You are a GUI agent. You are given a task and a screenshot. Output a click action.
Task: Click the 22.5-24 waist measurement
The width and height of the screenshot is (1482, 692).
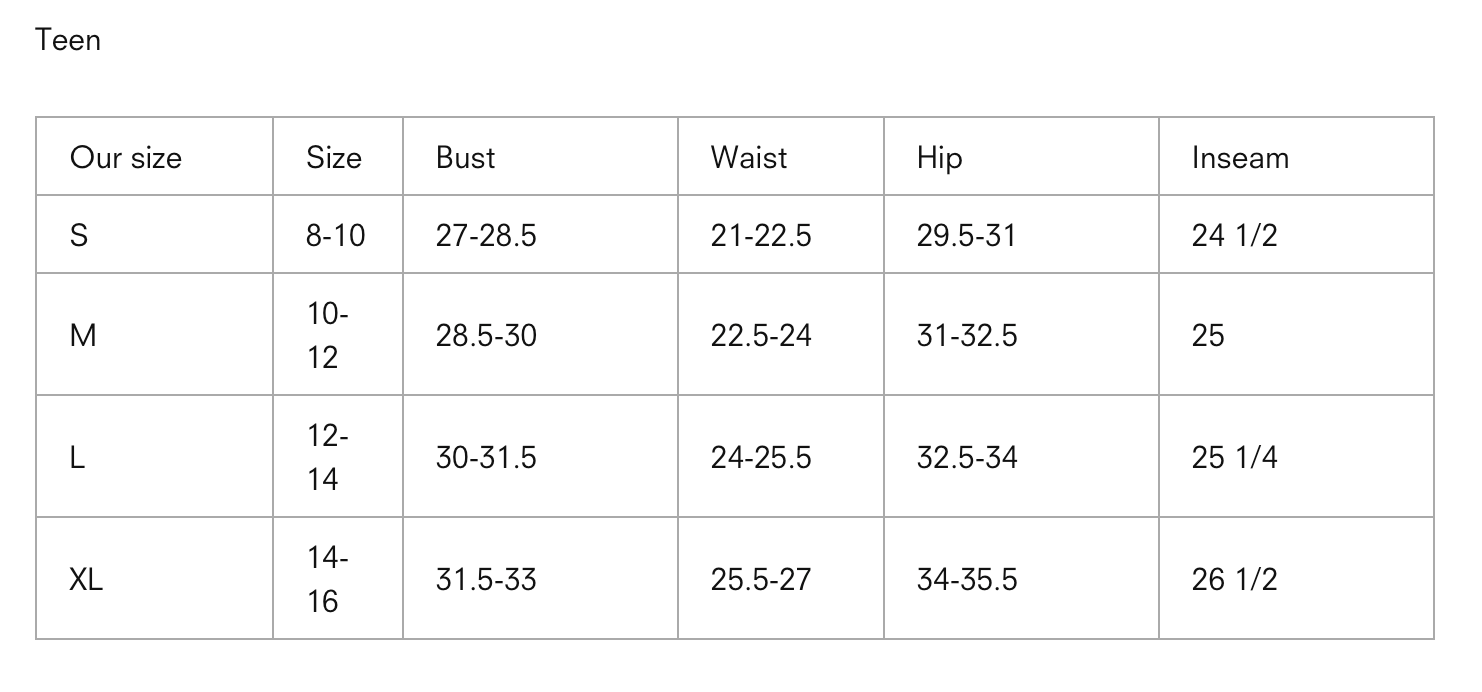(x=761, y=335)
